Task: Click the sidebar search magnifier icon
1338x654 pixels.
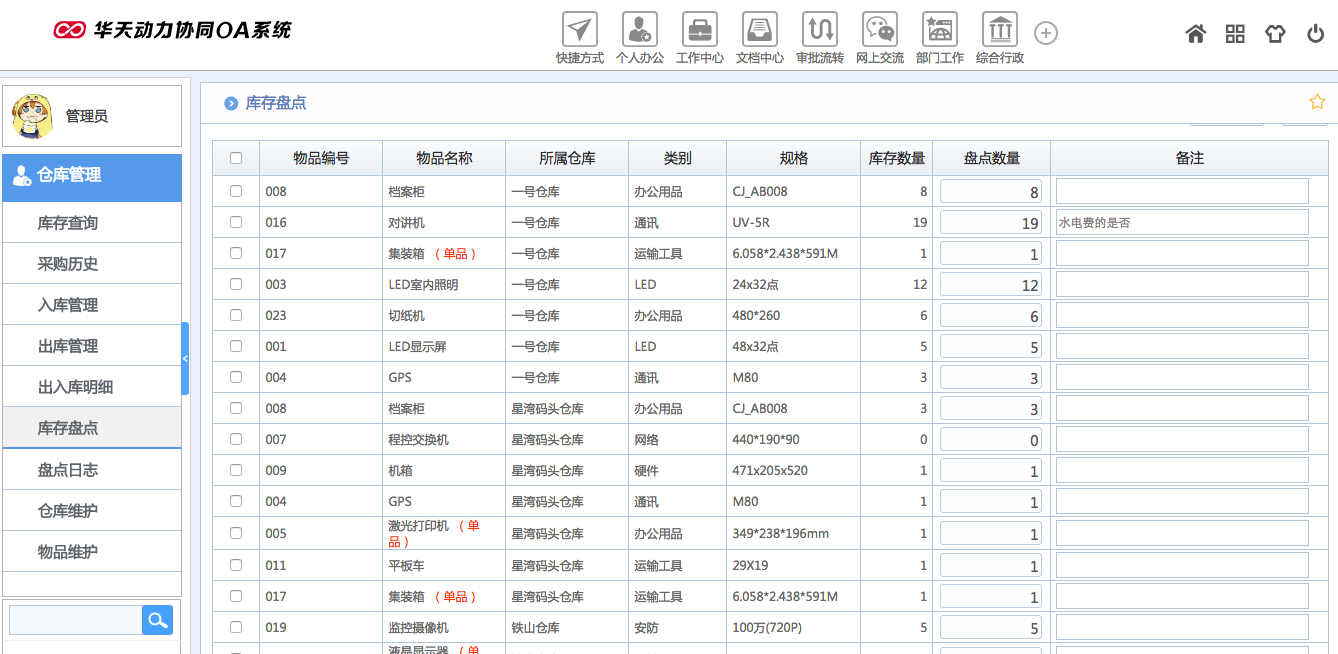Action: pos(157,620)
